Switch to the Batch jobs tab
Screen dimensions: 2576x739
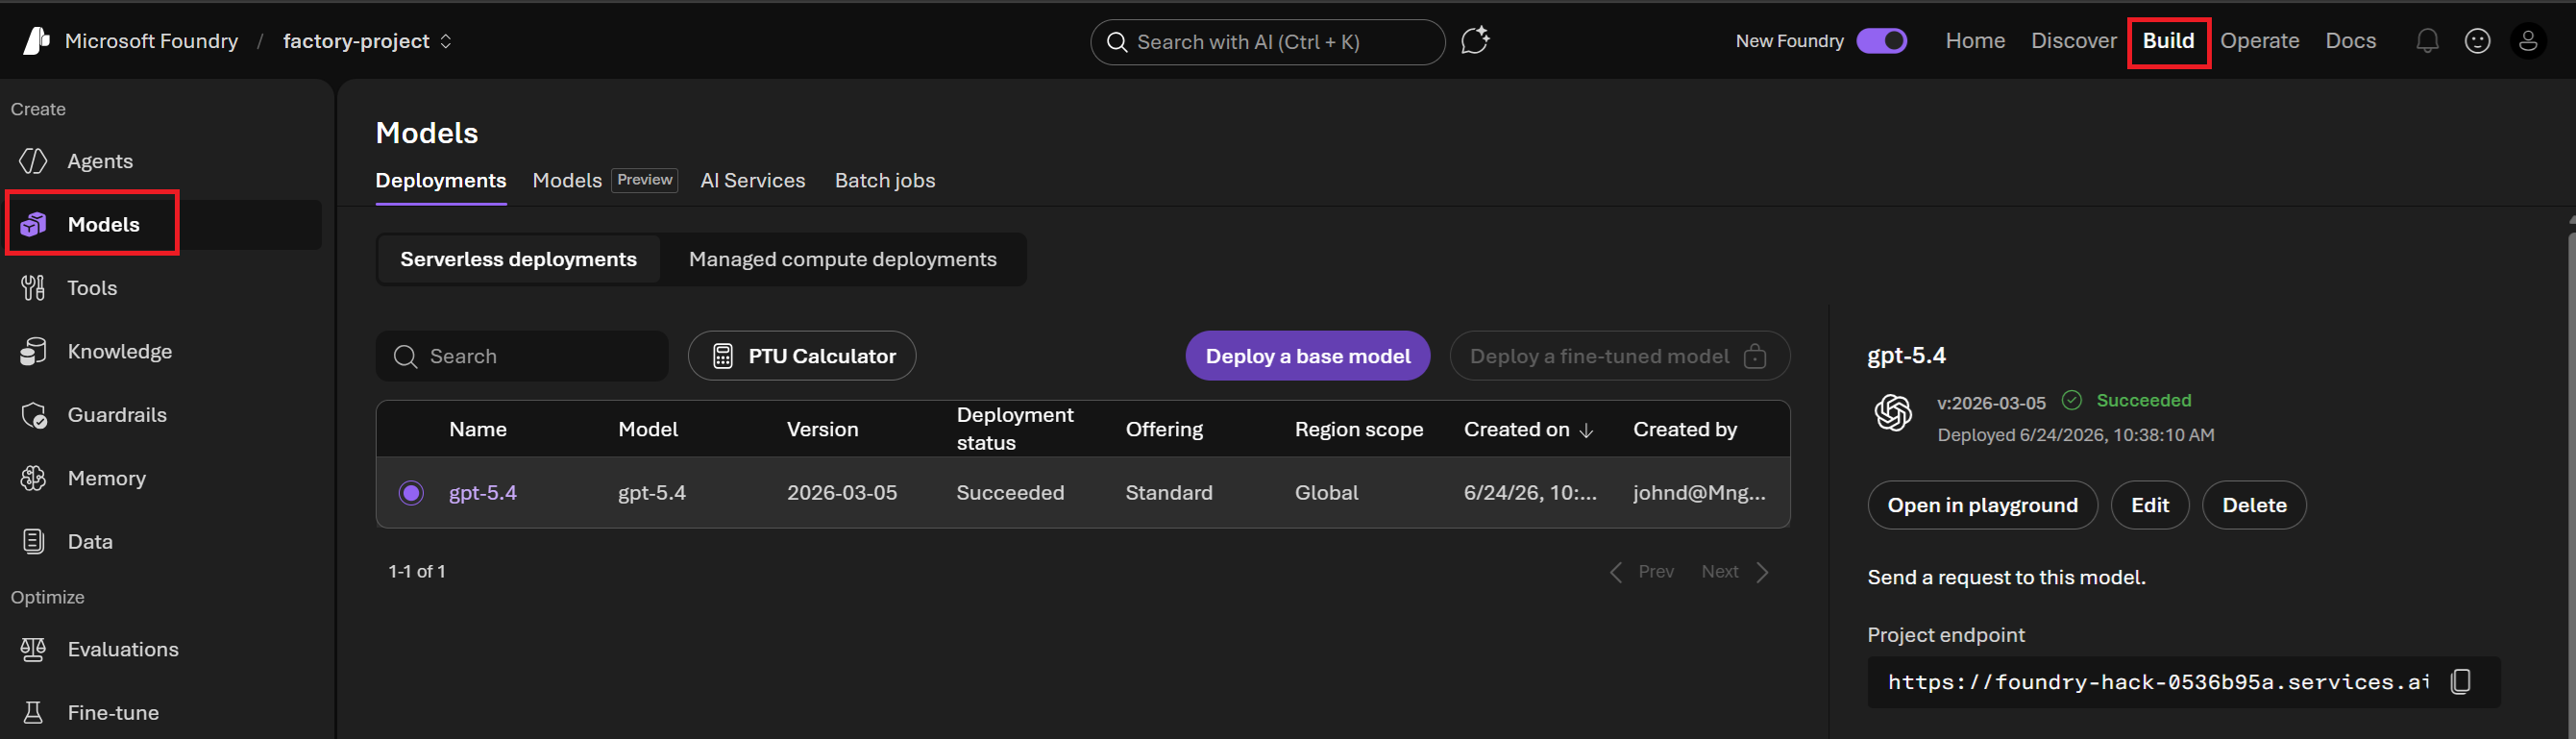coord(885,181)
